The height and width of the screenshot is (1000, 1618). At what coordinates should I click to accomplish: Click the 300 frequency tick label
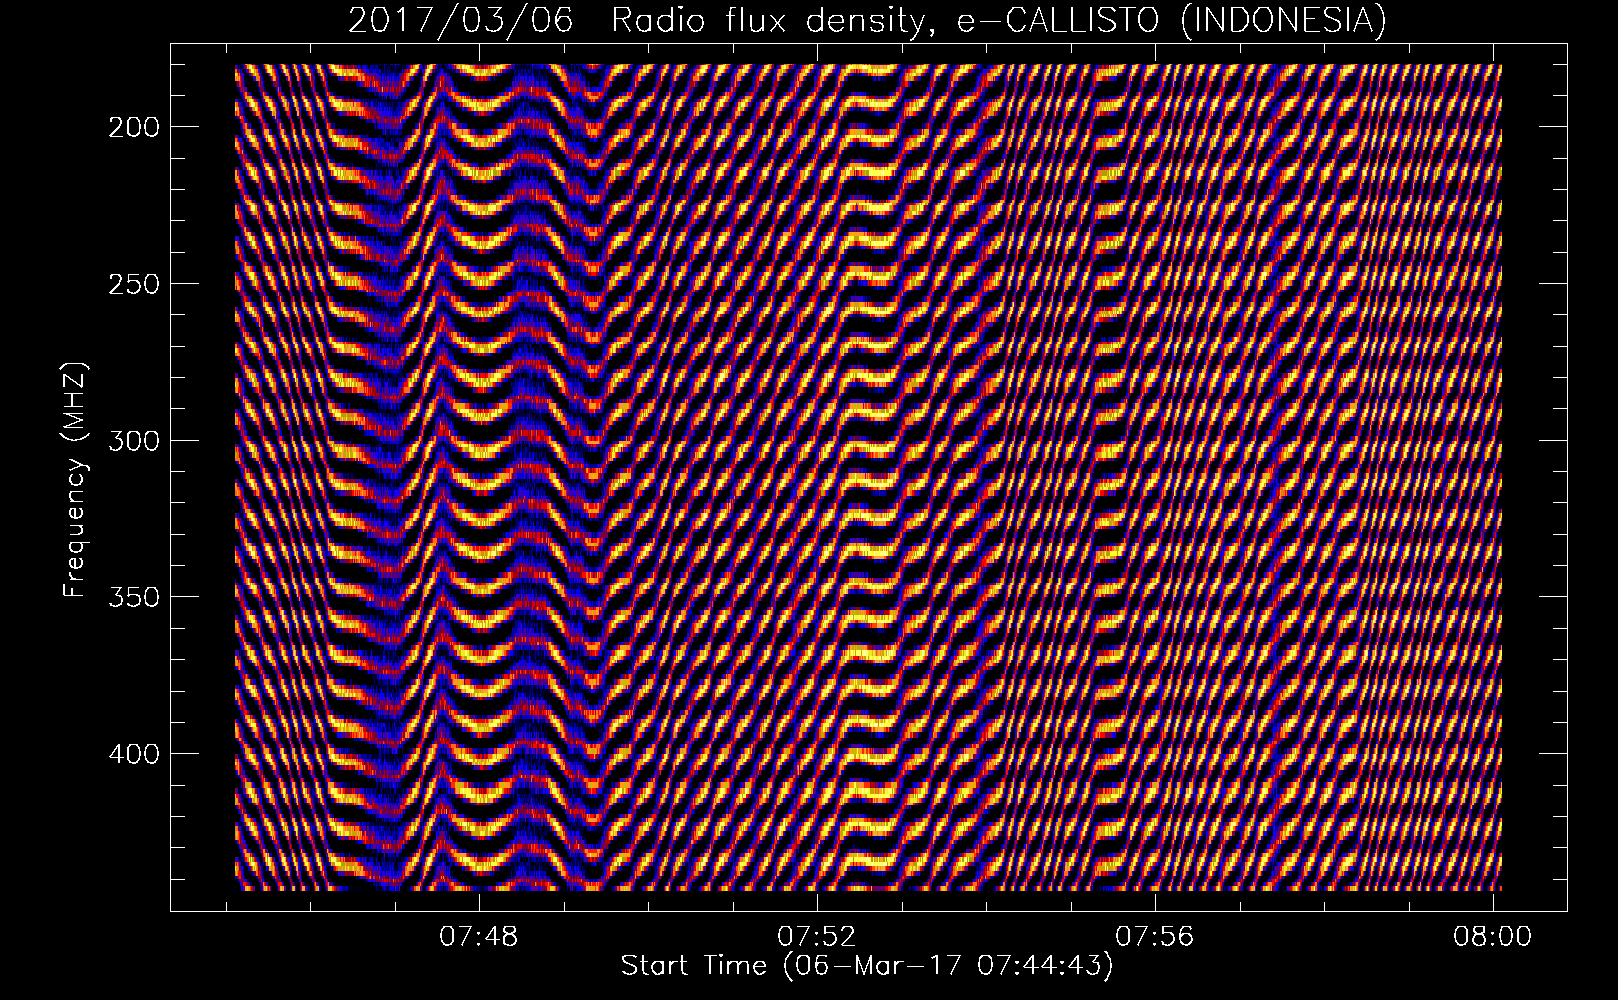point(133,440)
